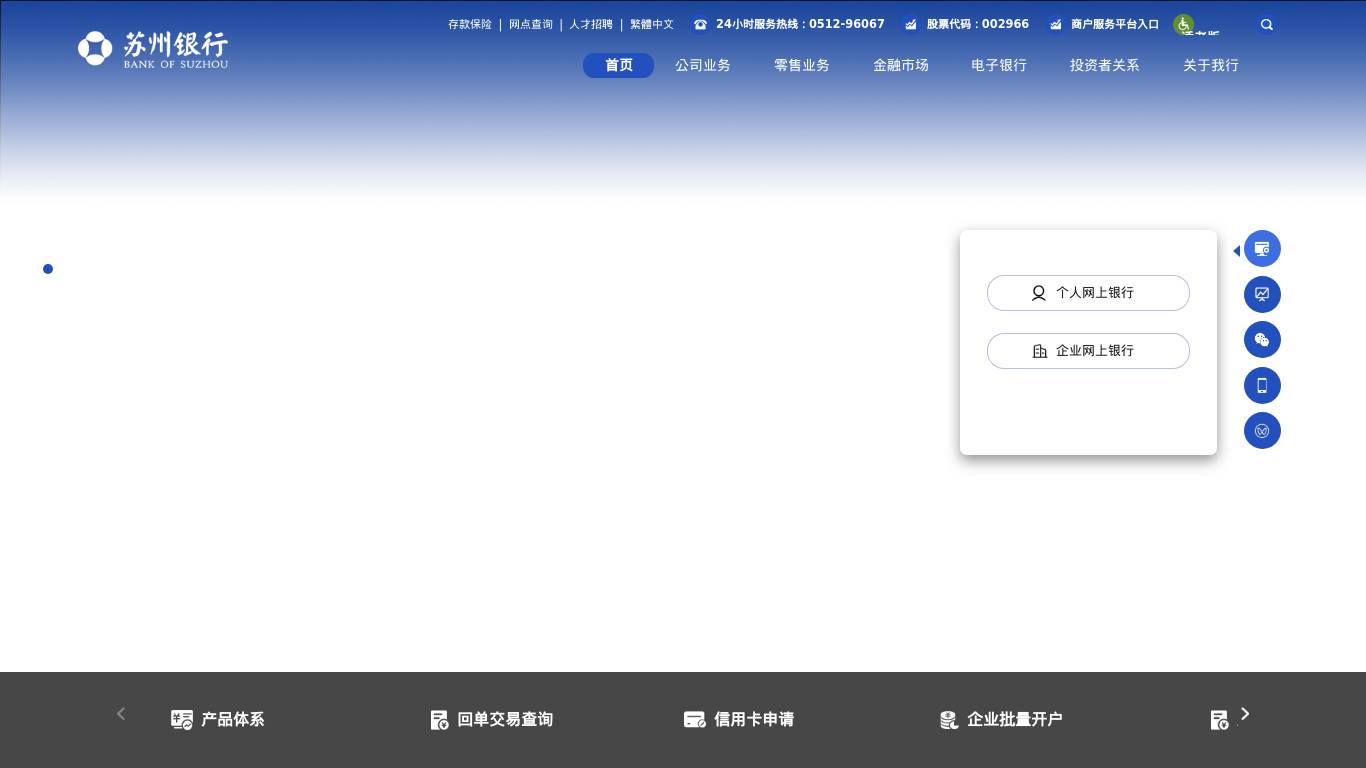Open the 电子银行 menu

[998, 66]
